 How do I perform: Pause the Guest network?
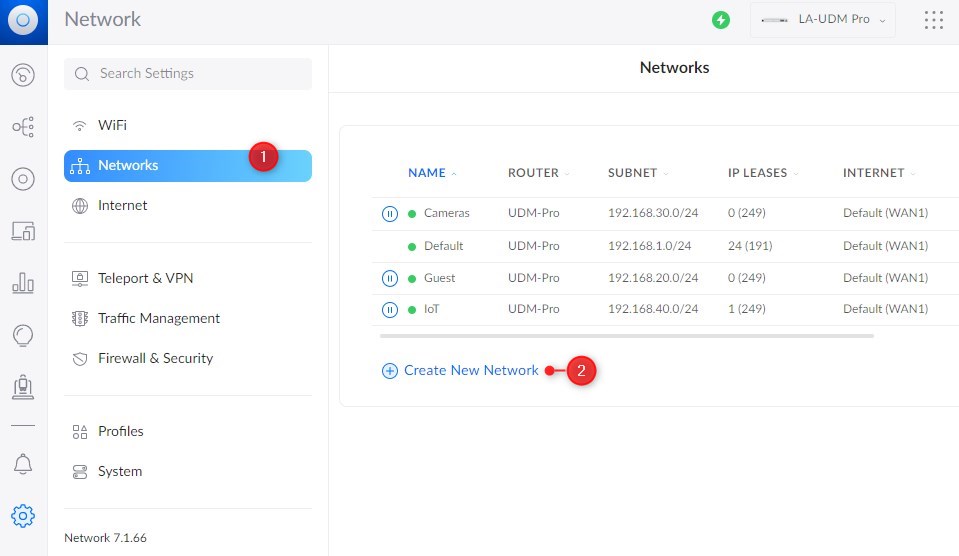(x=390, y=278)
